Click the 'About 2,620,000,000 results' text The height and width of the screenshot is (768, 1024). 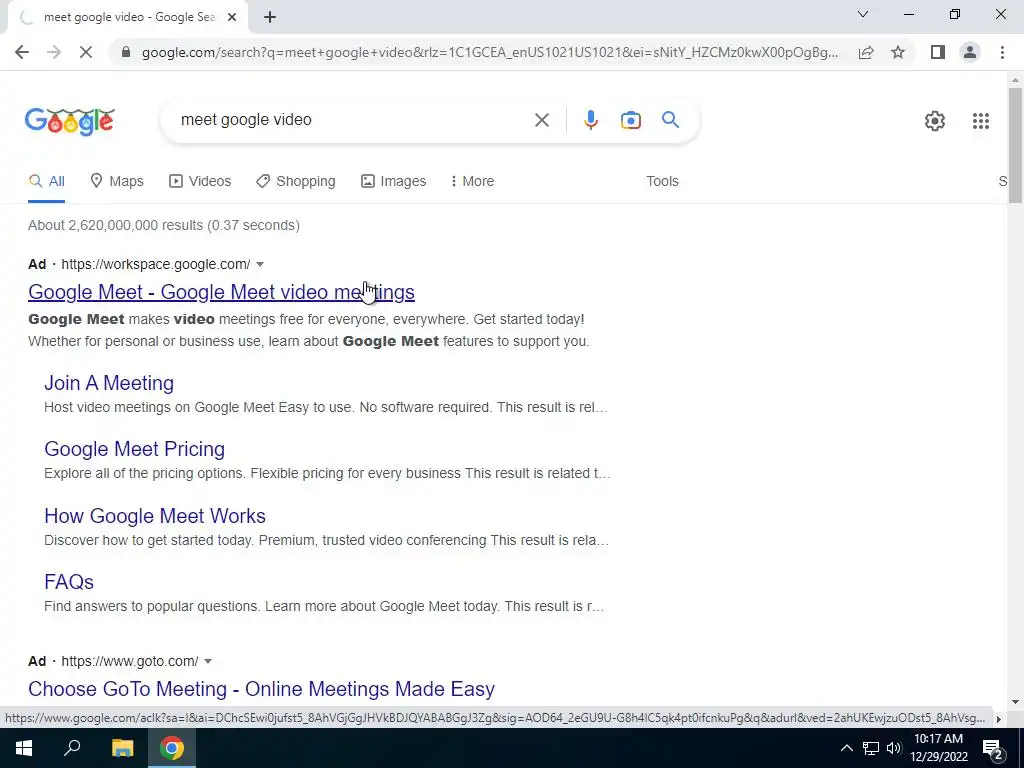click(x=164, y=225)
